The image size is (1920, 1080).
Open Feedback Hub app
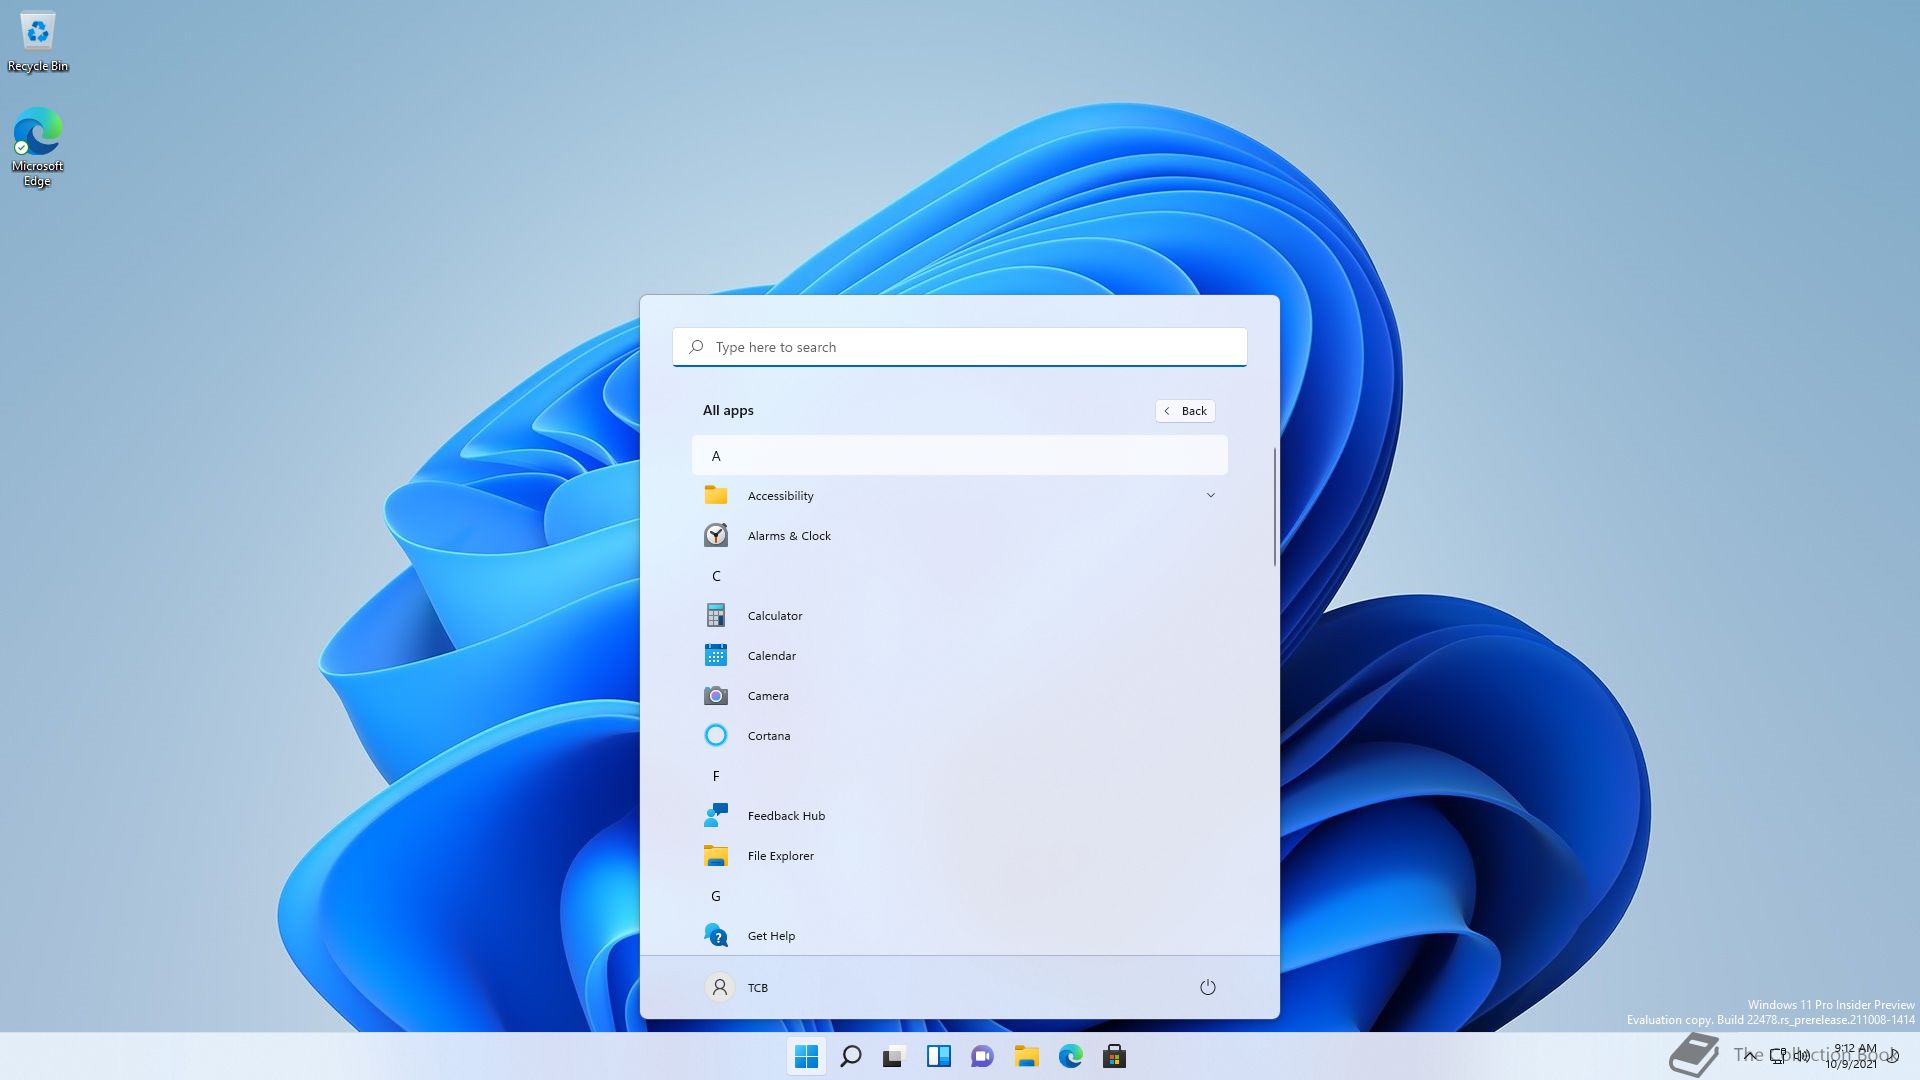point(786,815)
